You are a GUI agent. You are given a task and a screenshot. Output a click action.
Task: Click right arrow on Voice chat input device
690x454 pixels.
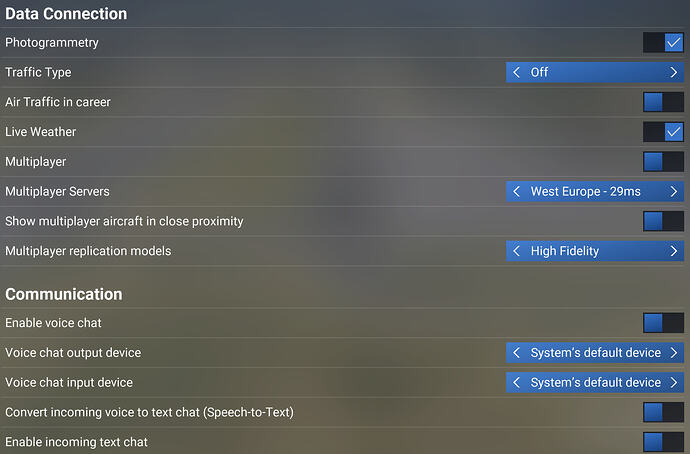click(x=674, y=382)
